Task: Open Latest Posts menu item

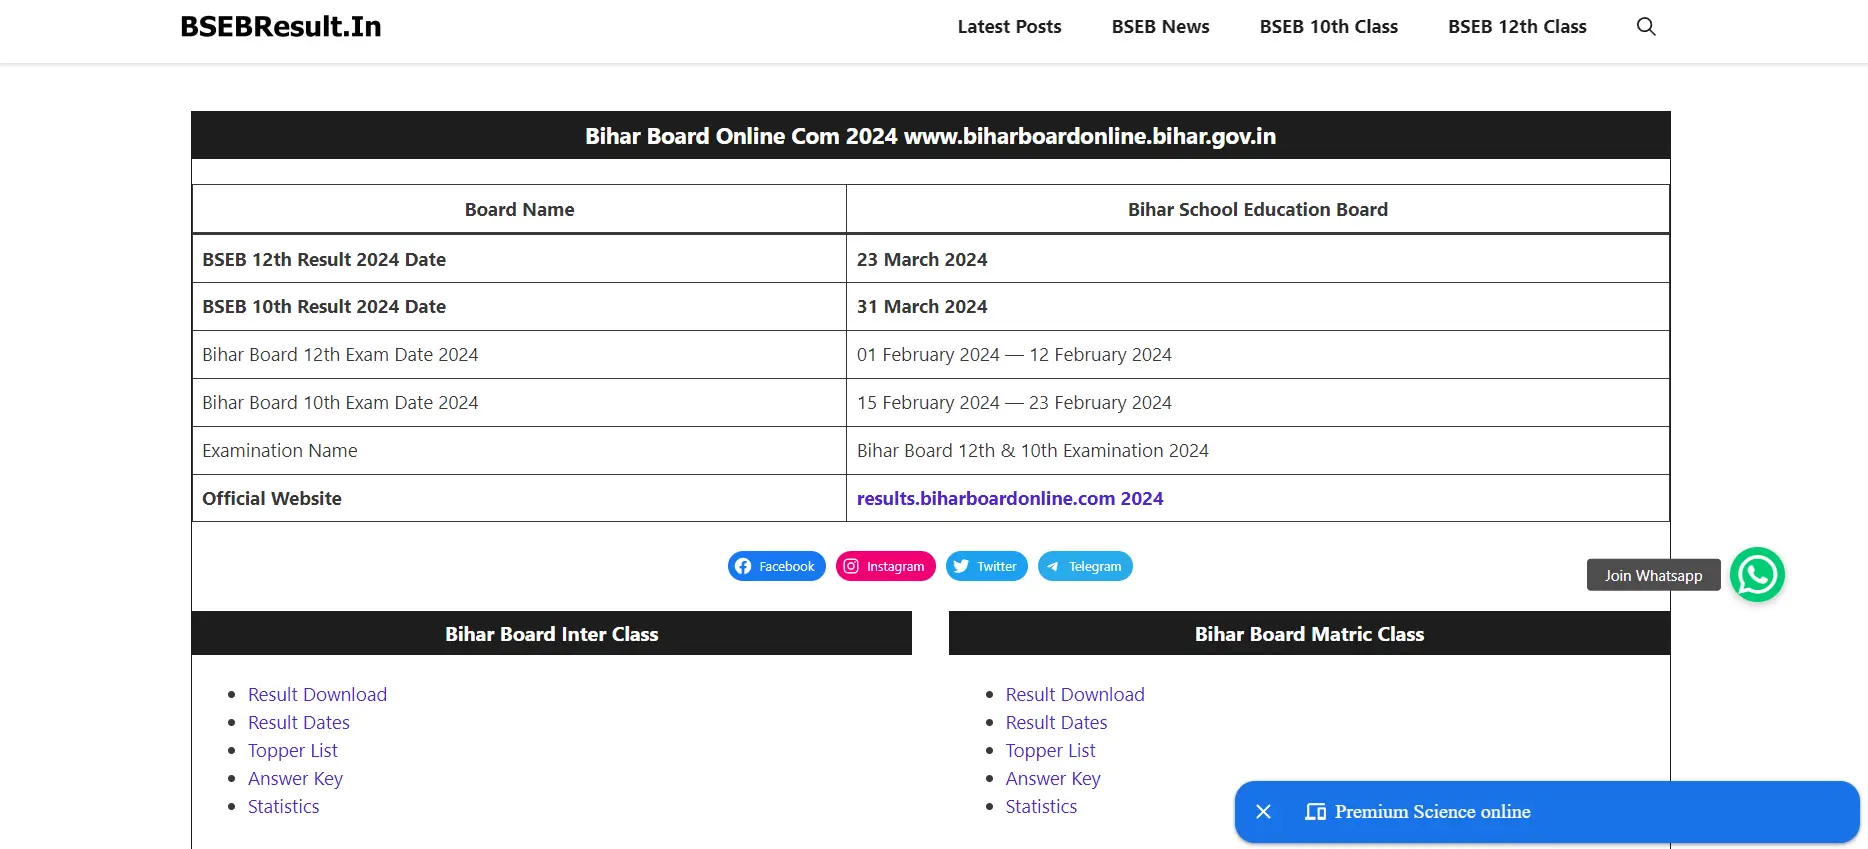Action: pos(1009,27)
